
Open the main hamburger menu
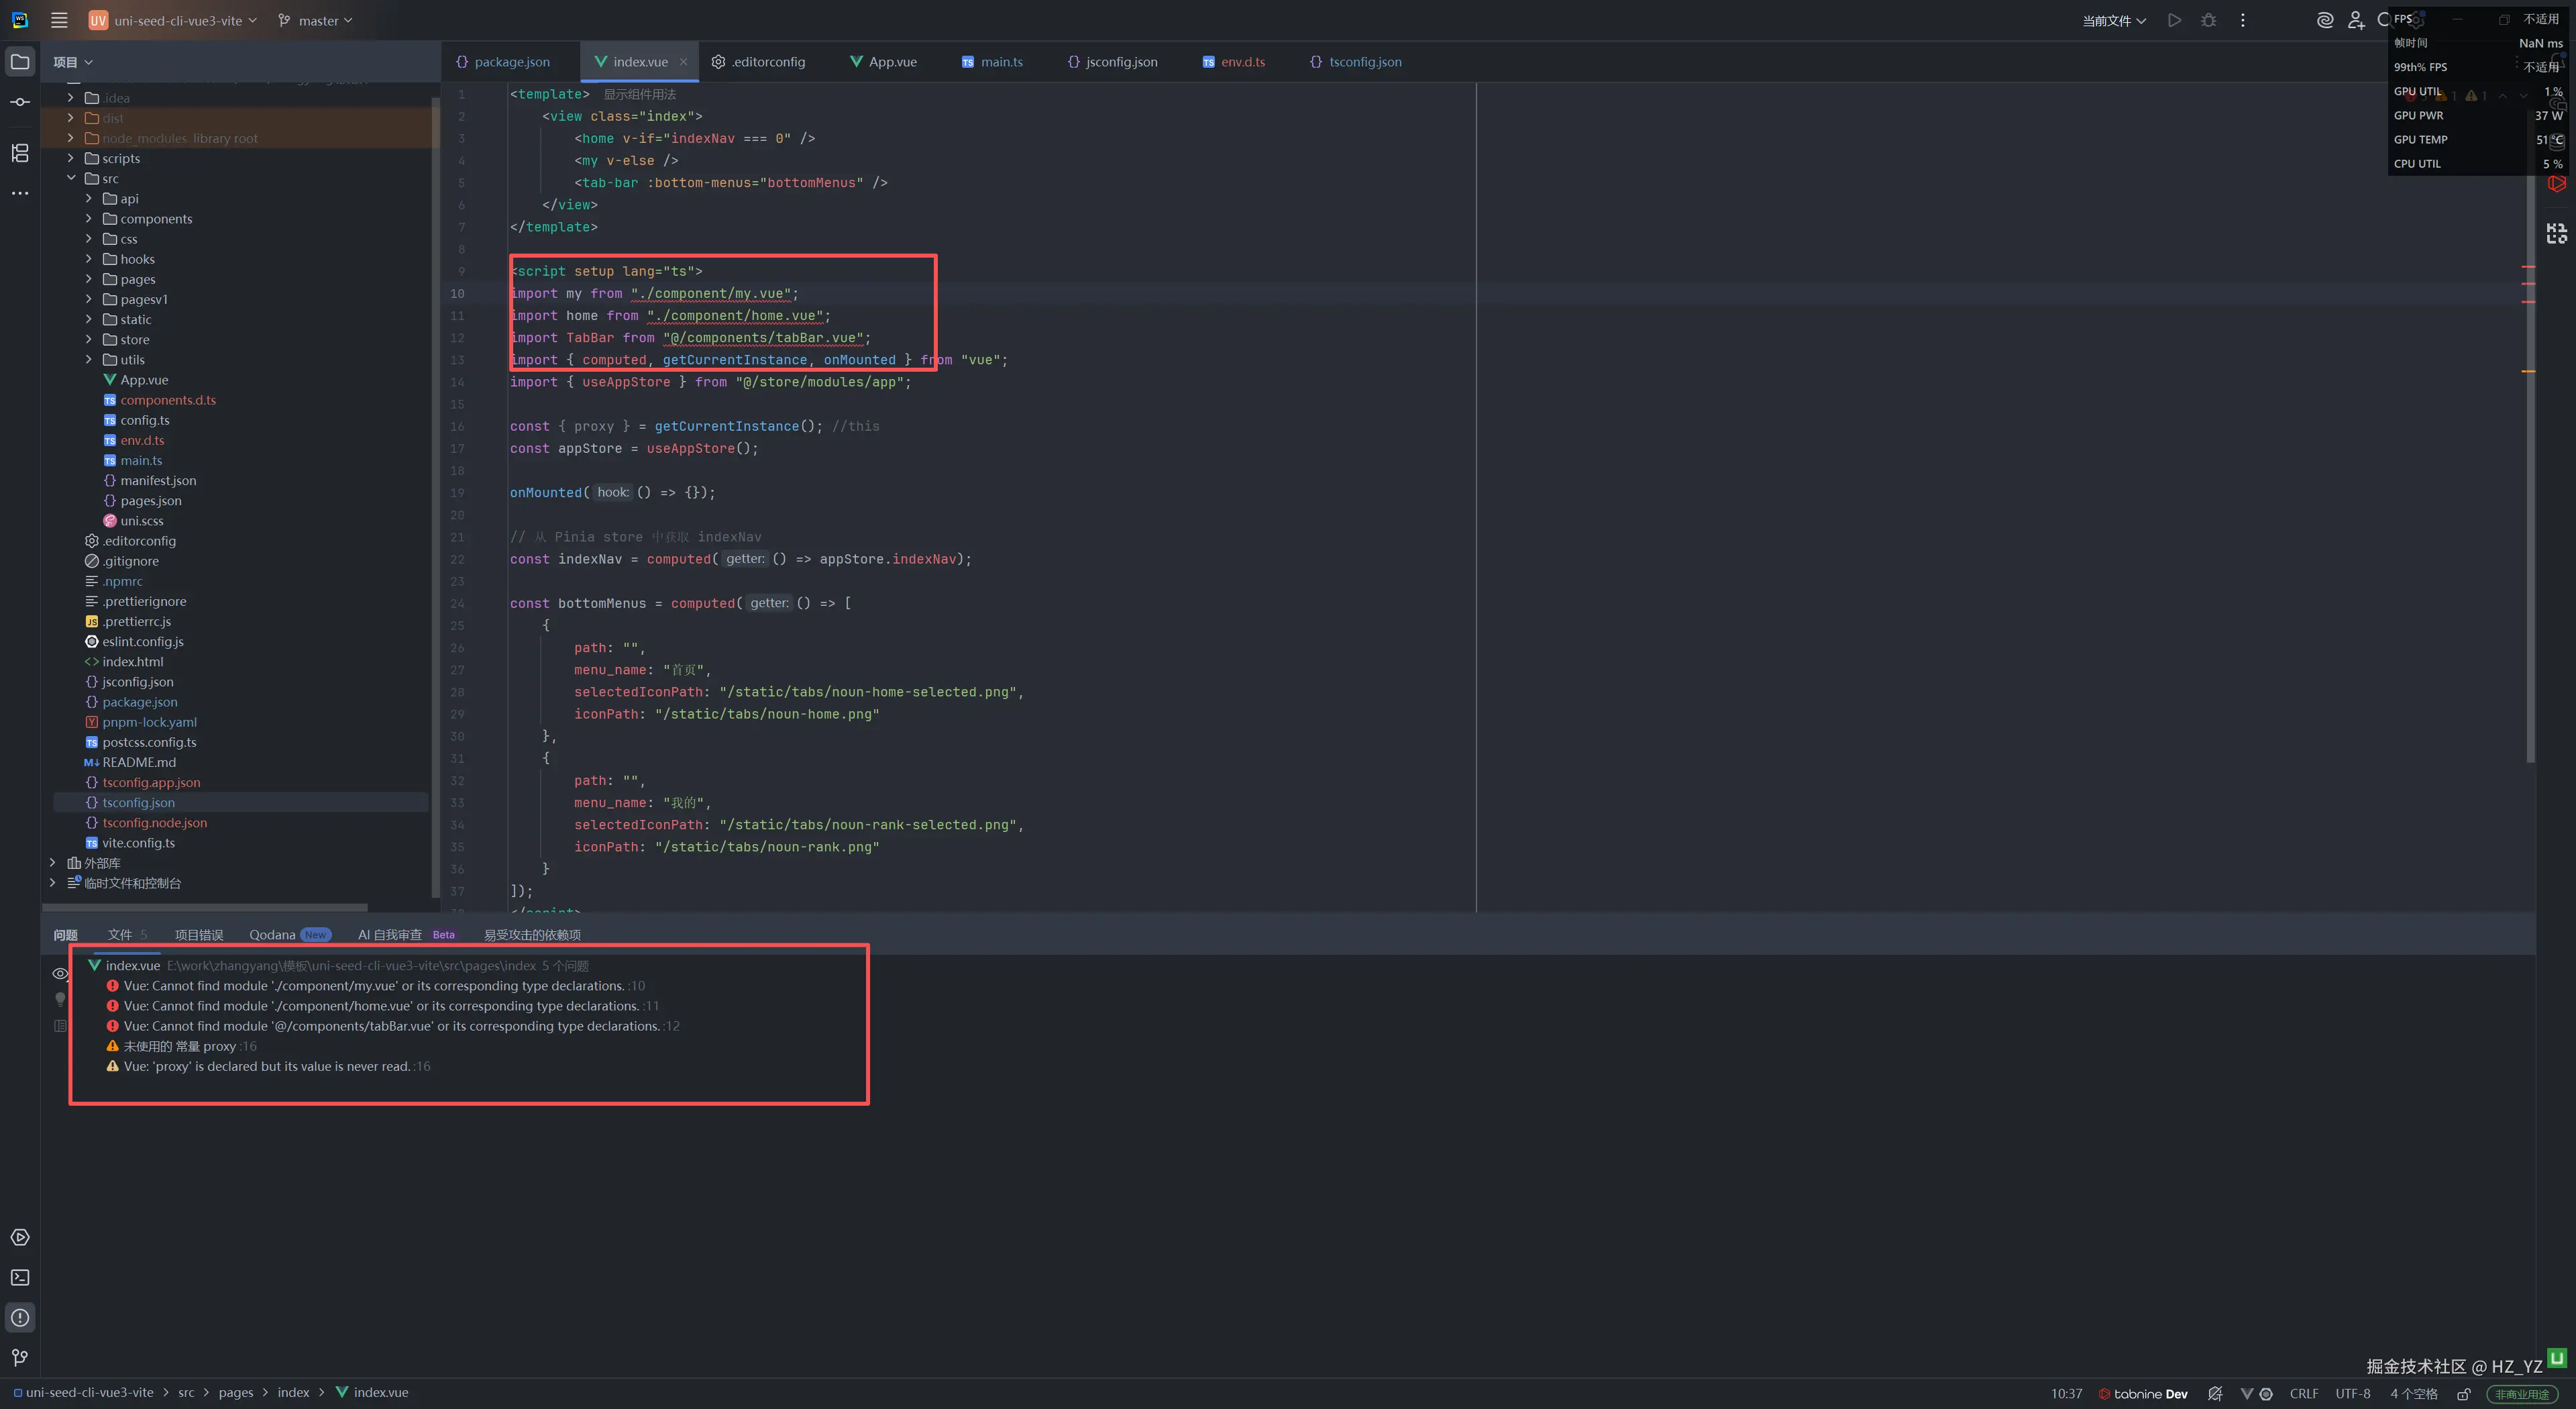pyautogui.click(x=59, y=20)
